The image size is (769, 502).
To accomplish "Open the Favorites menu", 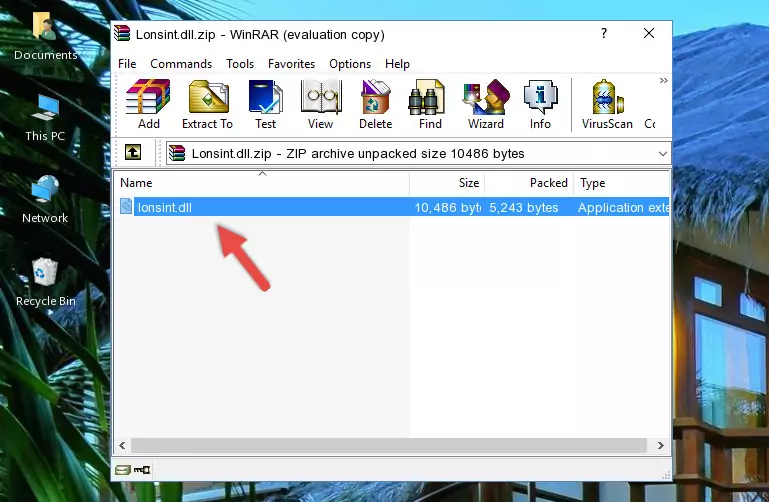I will coord(291,64).
